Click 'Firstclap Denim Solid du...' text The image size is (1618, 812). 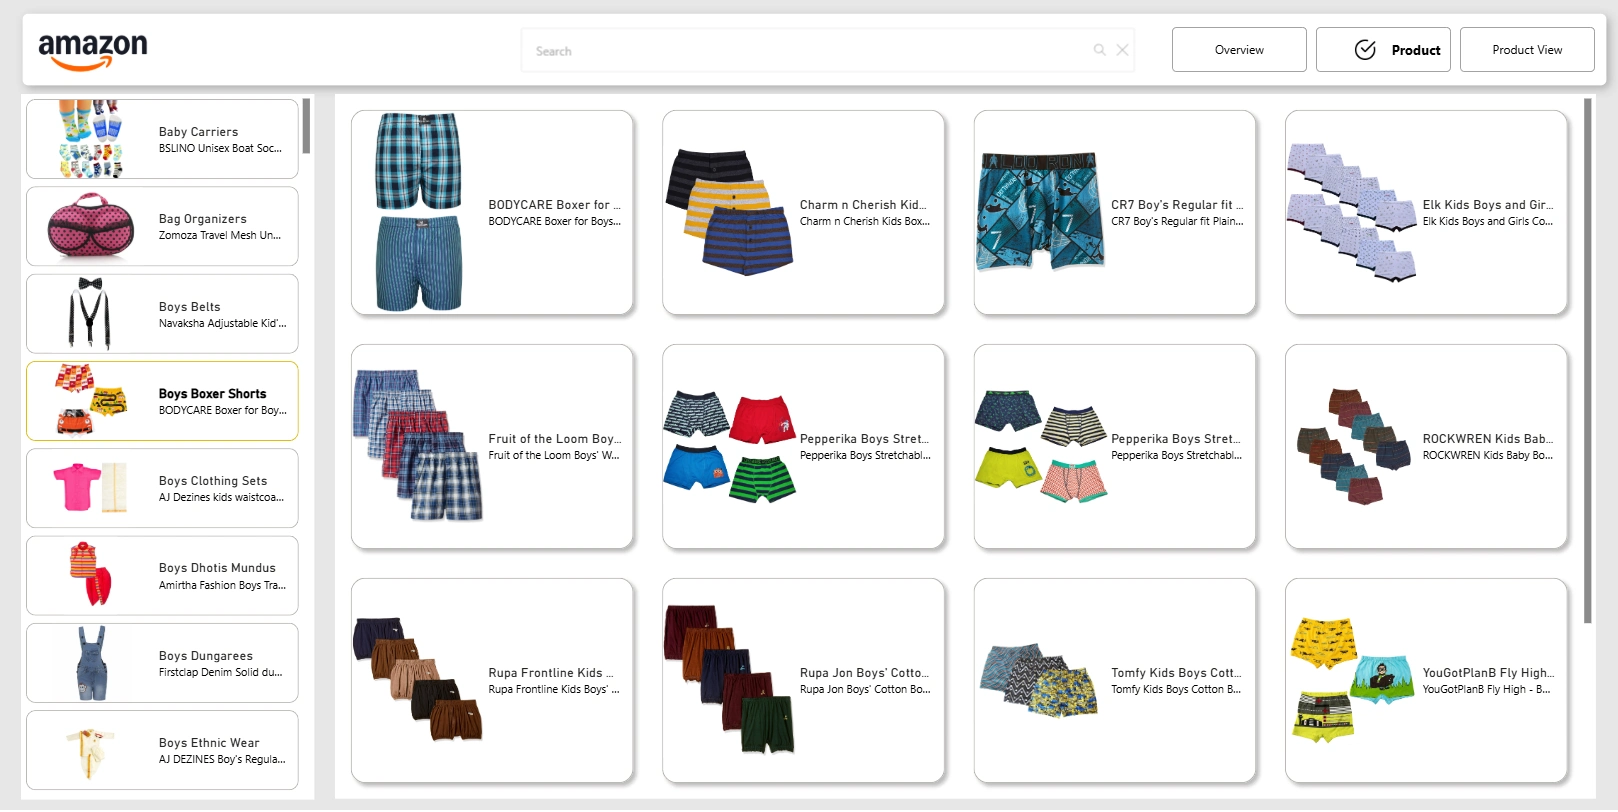[220, 672]
